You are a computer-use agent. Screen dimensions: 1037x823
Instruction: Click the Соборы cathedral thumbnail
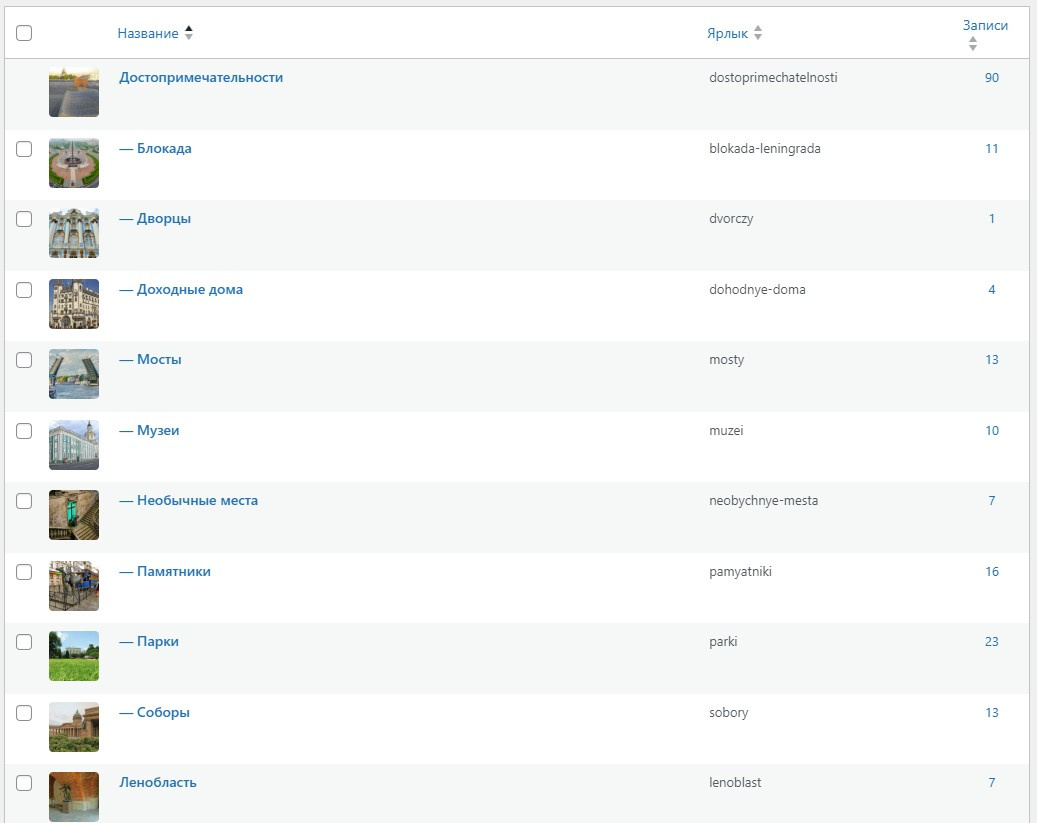(x=74, y=727)
